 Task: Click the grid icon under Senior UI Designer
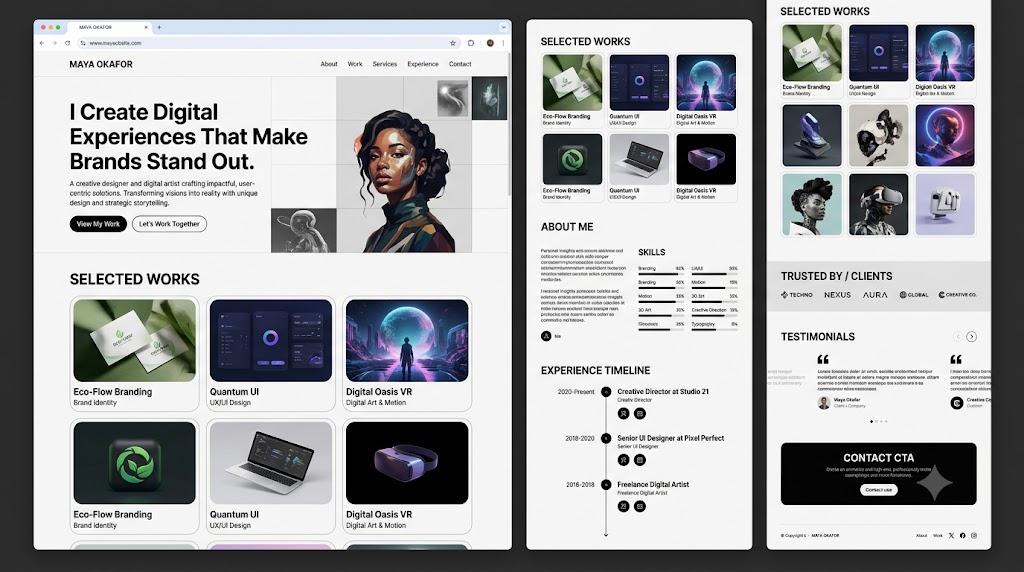click(x=640, y=460)
